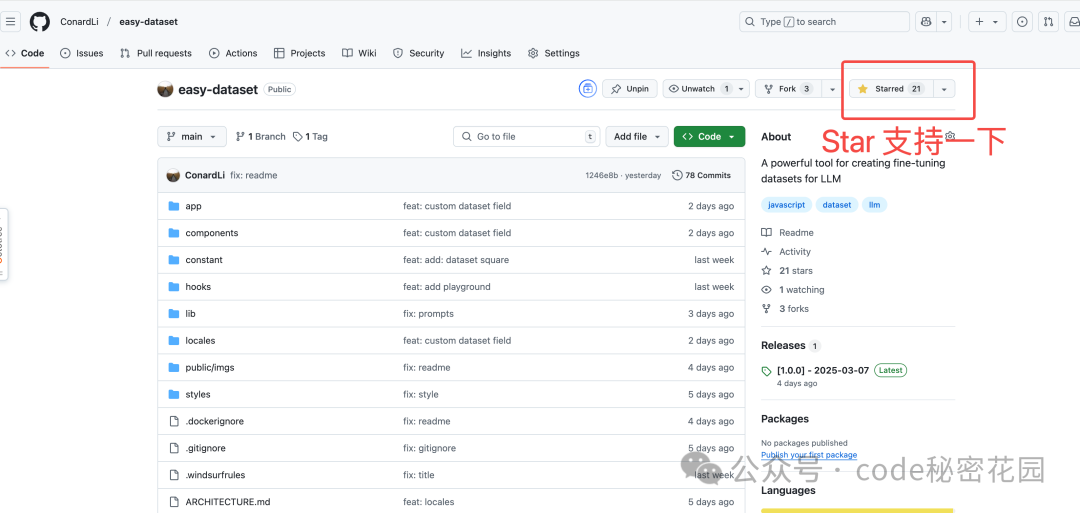
Task: Switch to the Projects tab
Action: [x=299, y=53]
